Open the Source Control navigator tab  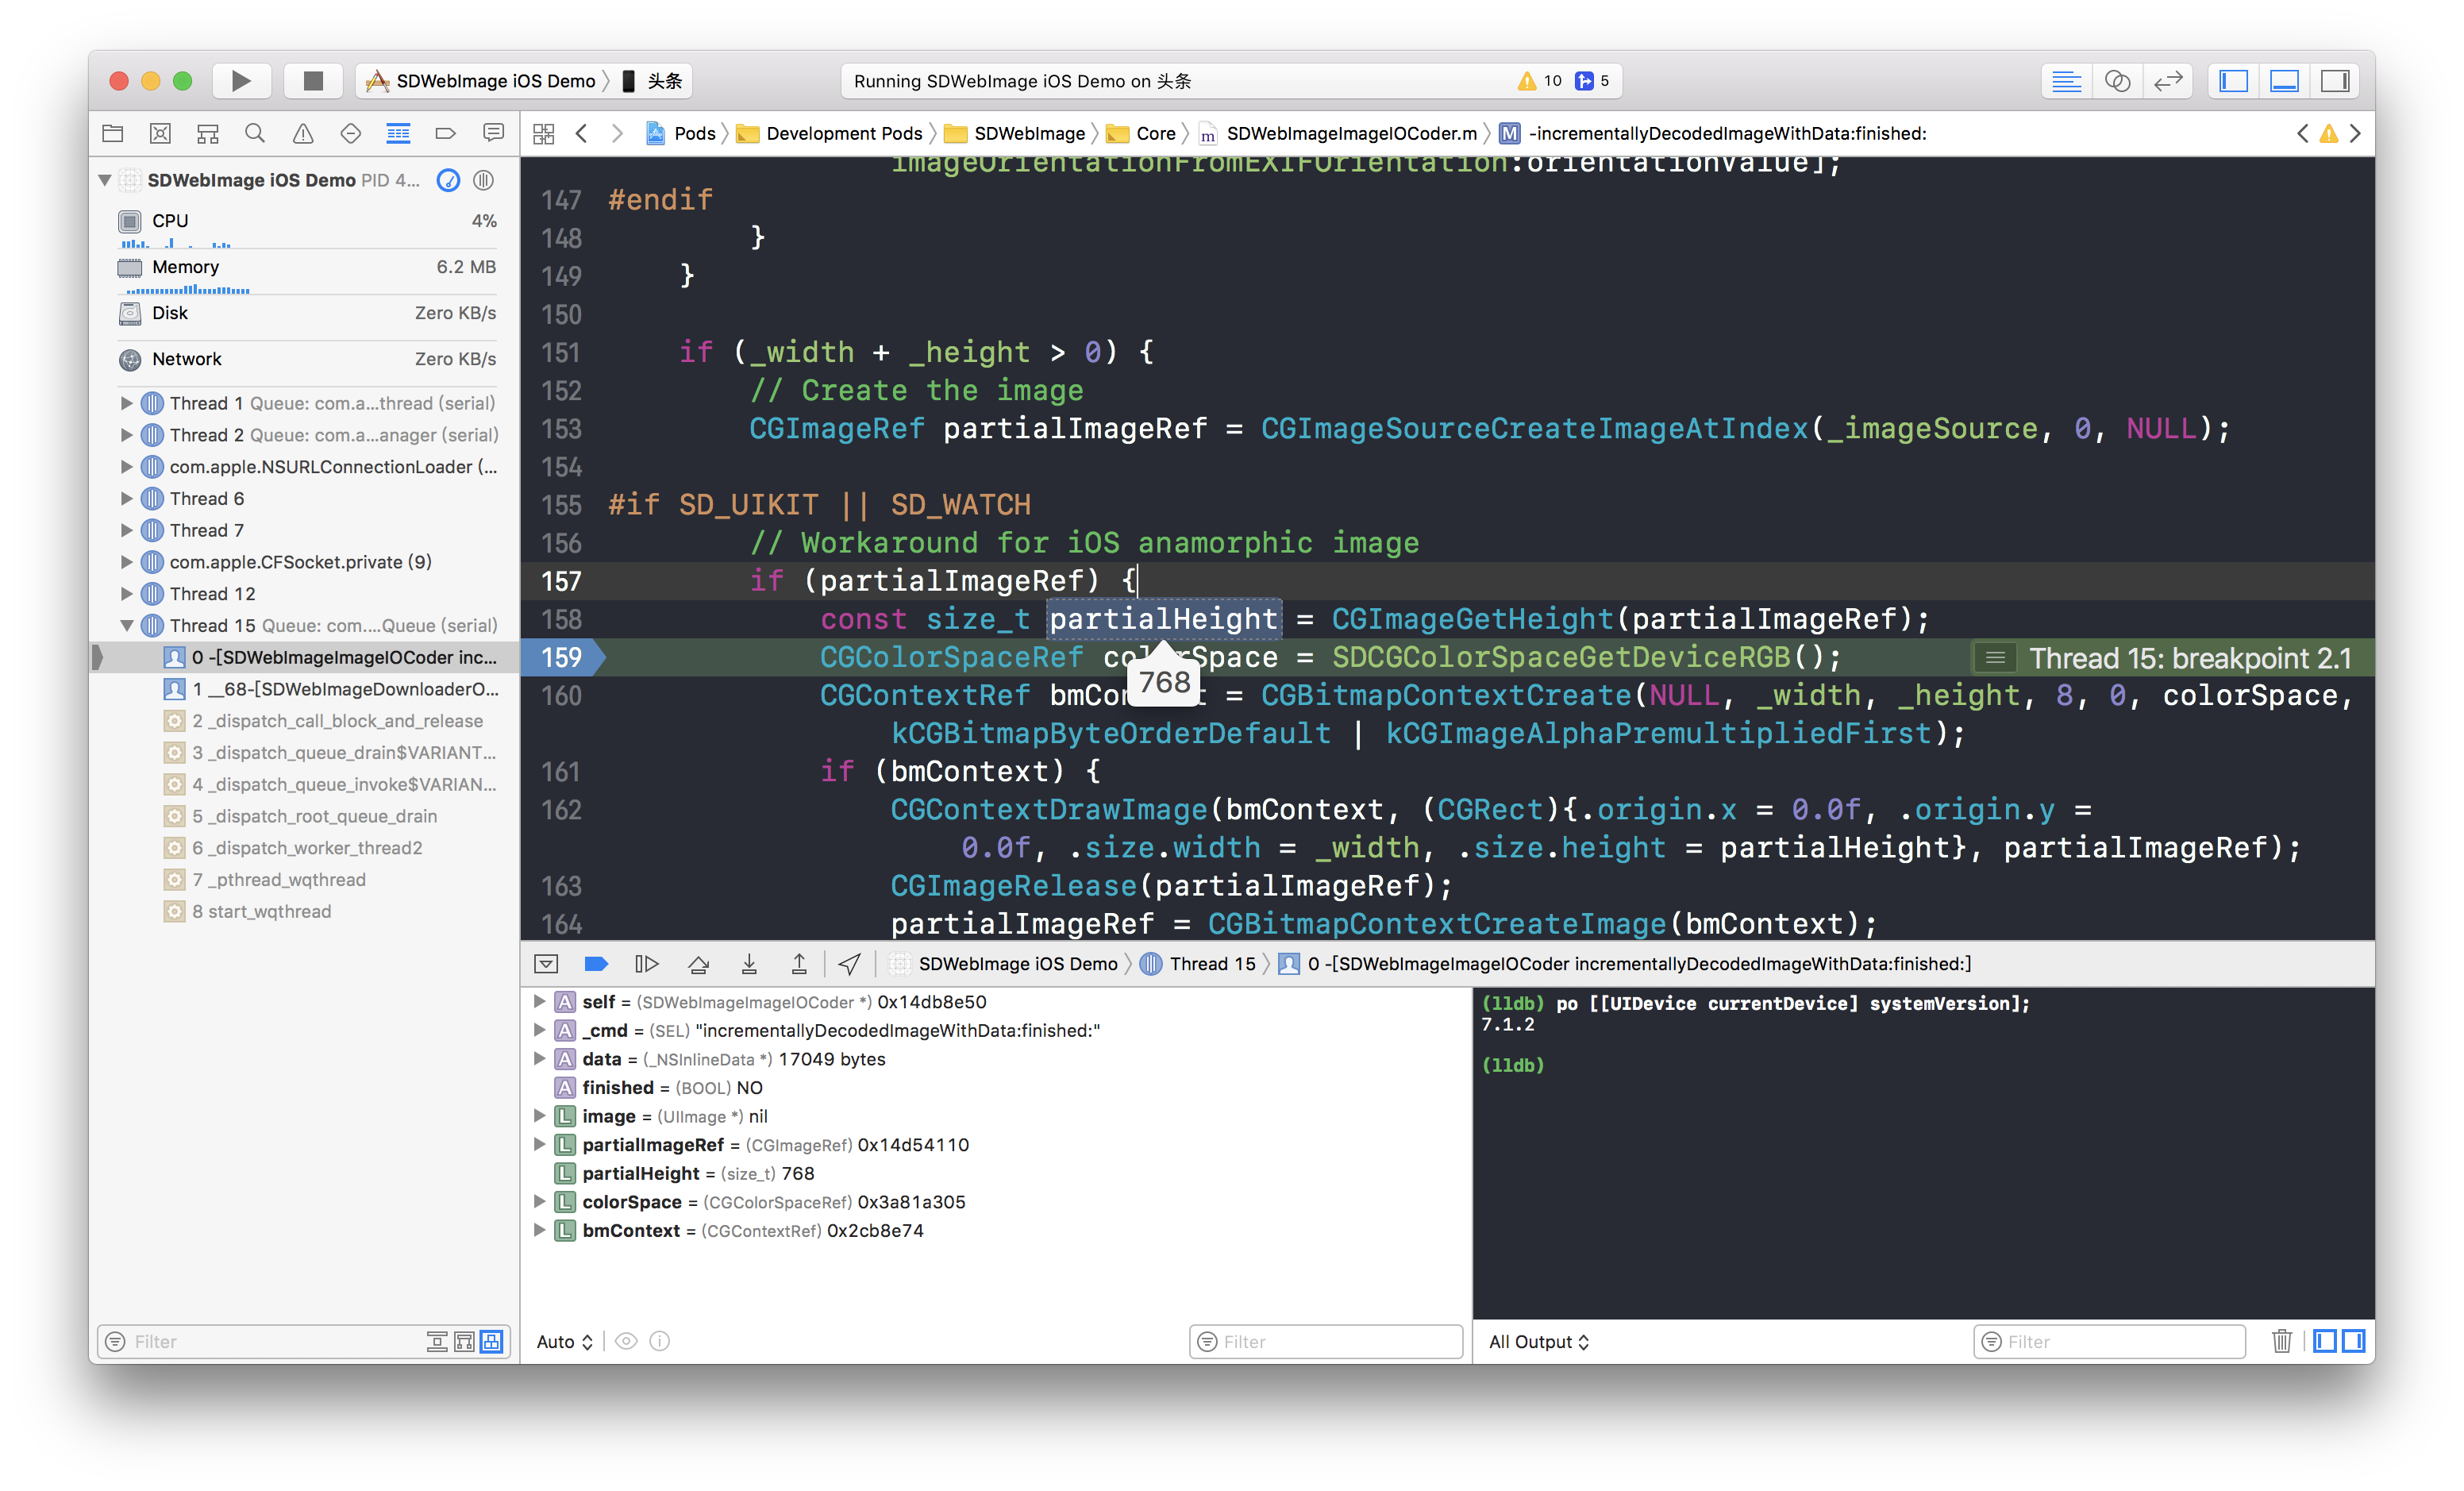click(160, 133)
